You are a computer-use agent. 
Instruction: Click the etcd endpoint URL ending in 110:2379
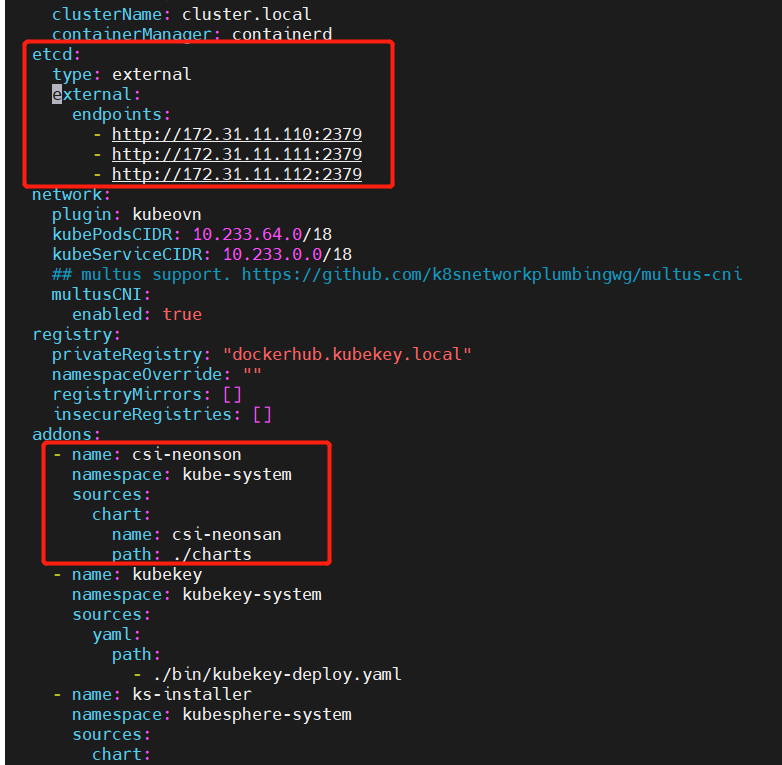(236, 134)
